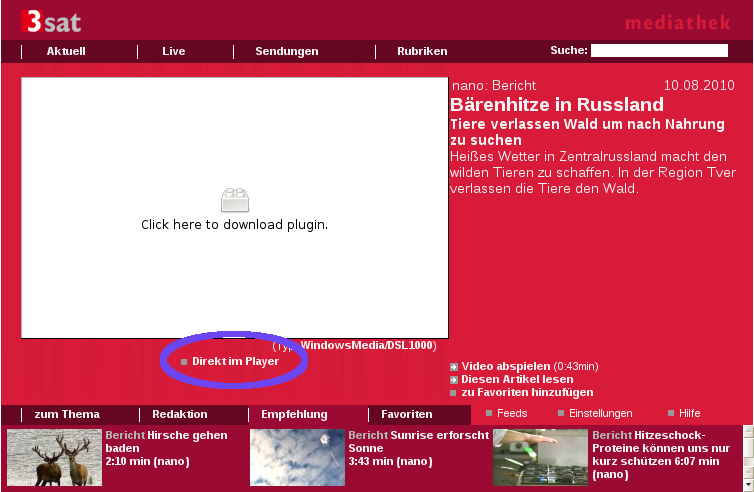Click the square bullet before Einstellungen

pos(561,413)
